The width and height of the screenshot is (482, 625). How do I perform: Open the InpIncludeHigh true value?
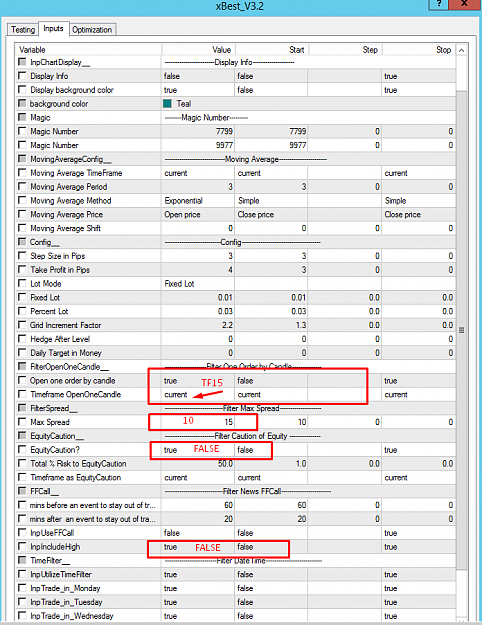point(171,547)
